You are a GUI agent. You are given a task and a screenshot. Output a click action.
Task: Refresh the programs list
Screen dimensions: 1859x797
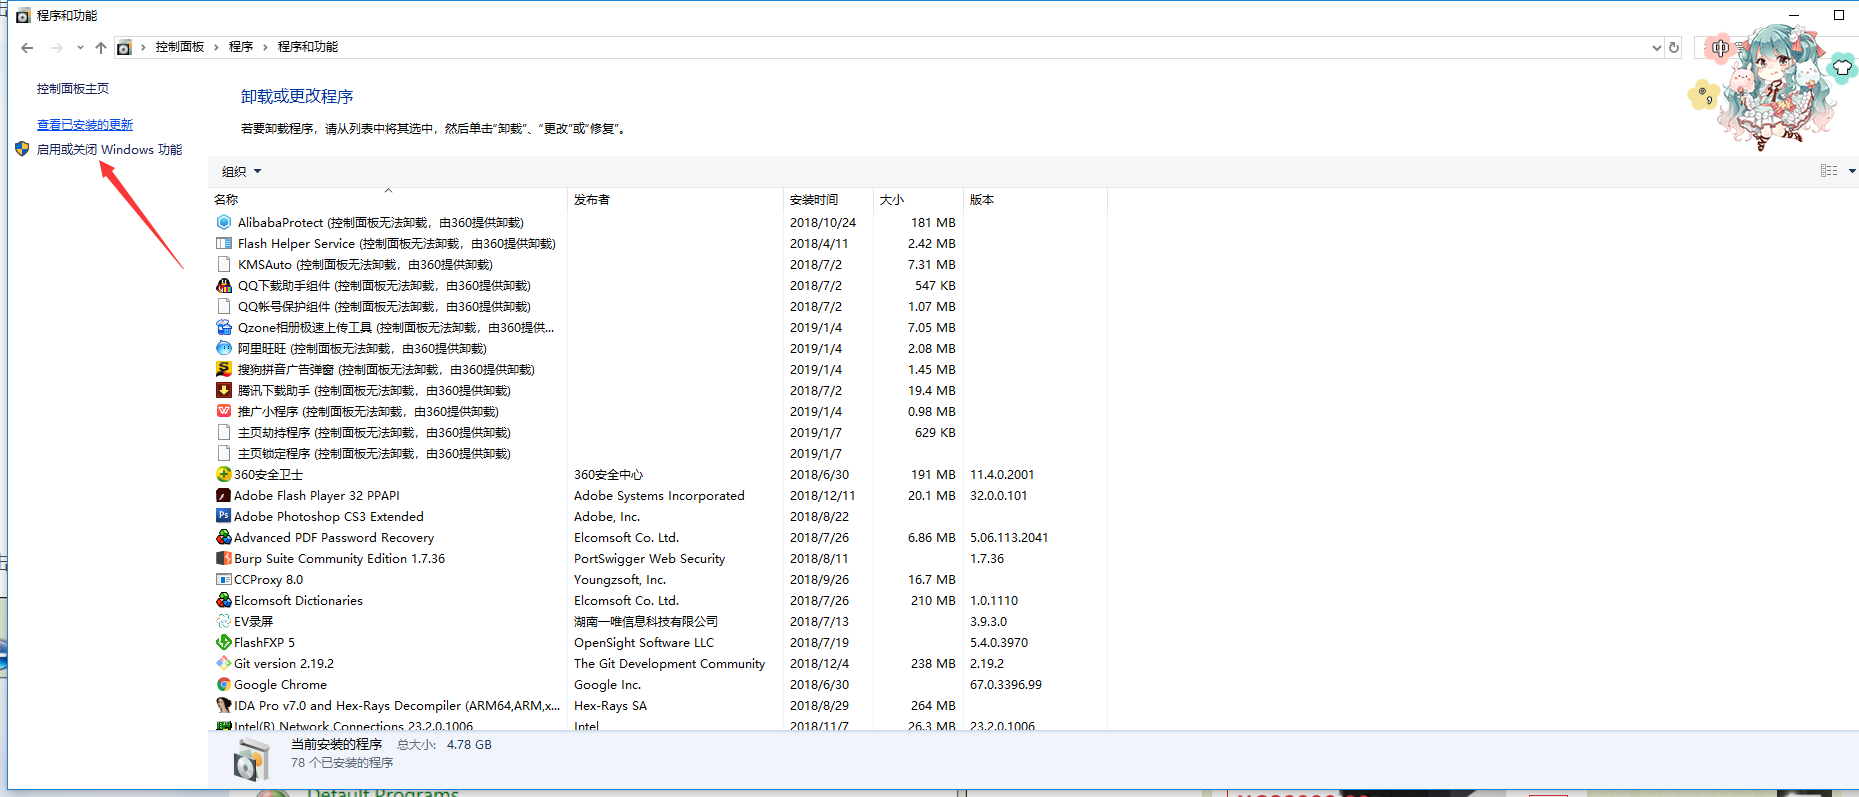[x=1674, y=47]
